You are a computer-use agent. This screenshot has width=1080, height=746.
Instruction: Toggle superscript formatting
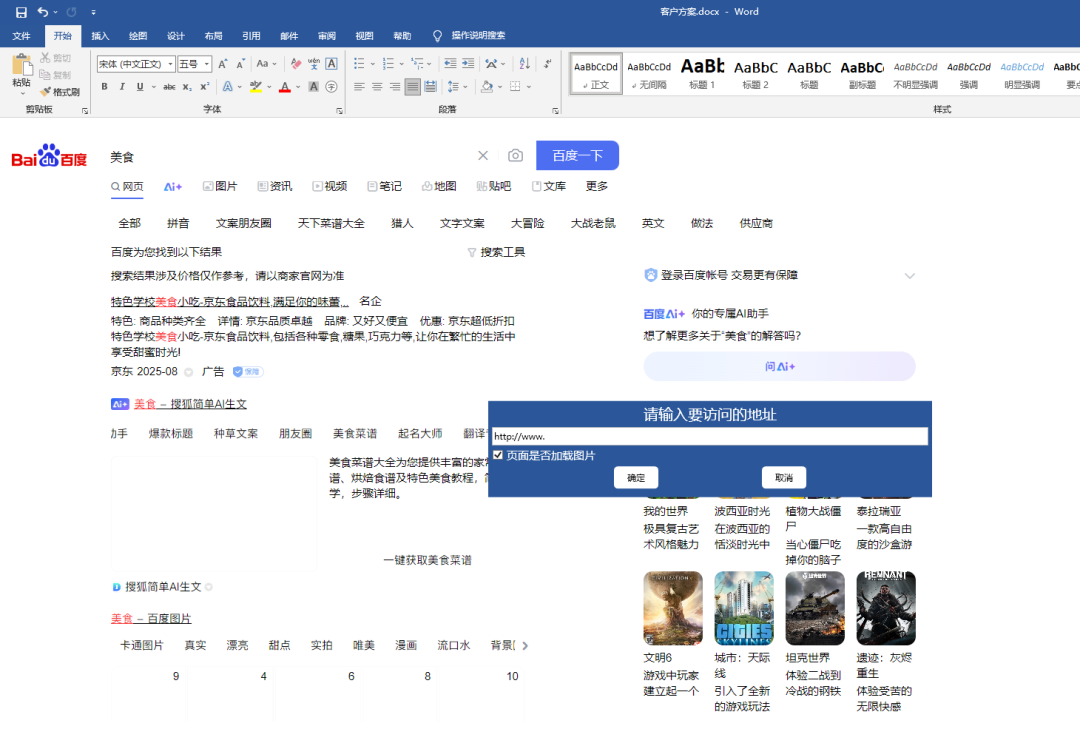(x=205, y=87)
